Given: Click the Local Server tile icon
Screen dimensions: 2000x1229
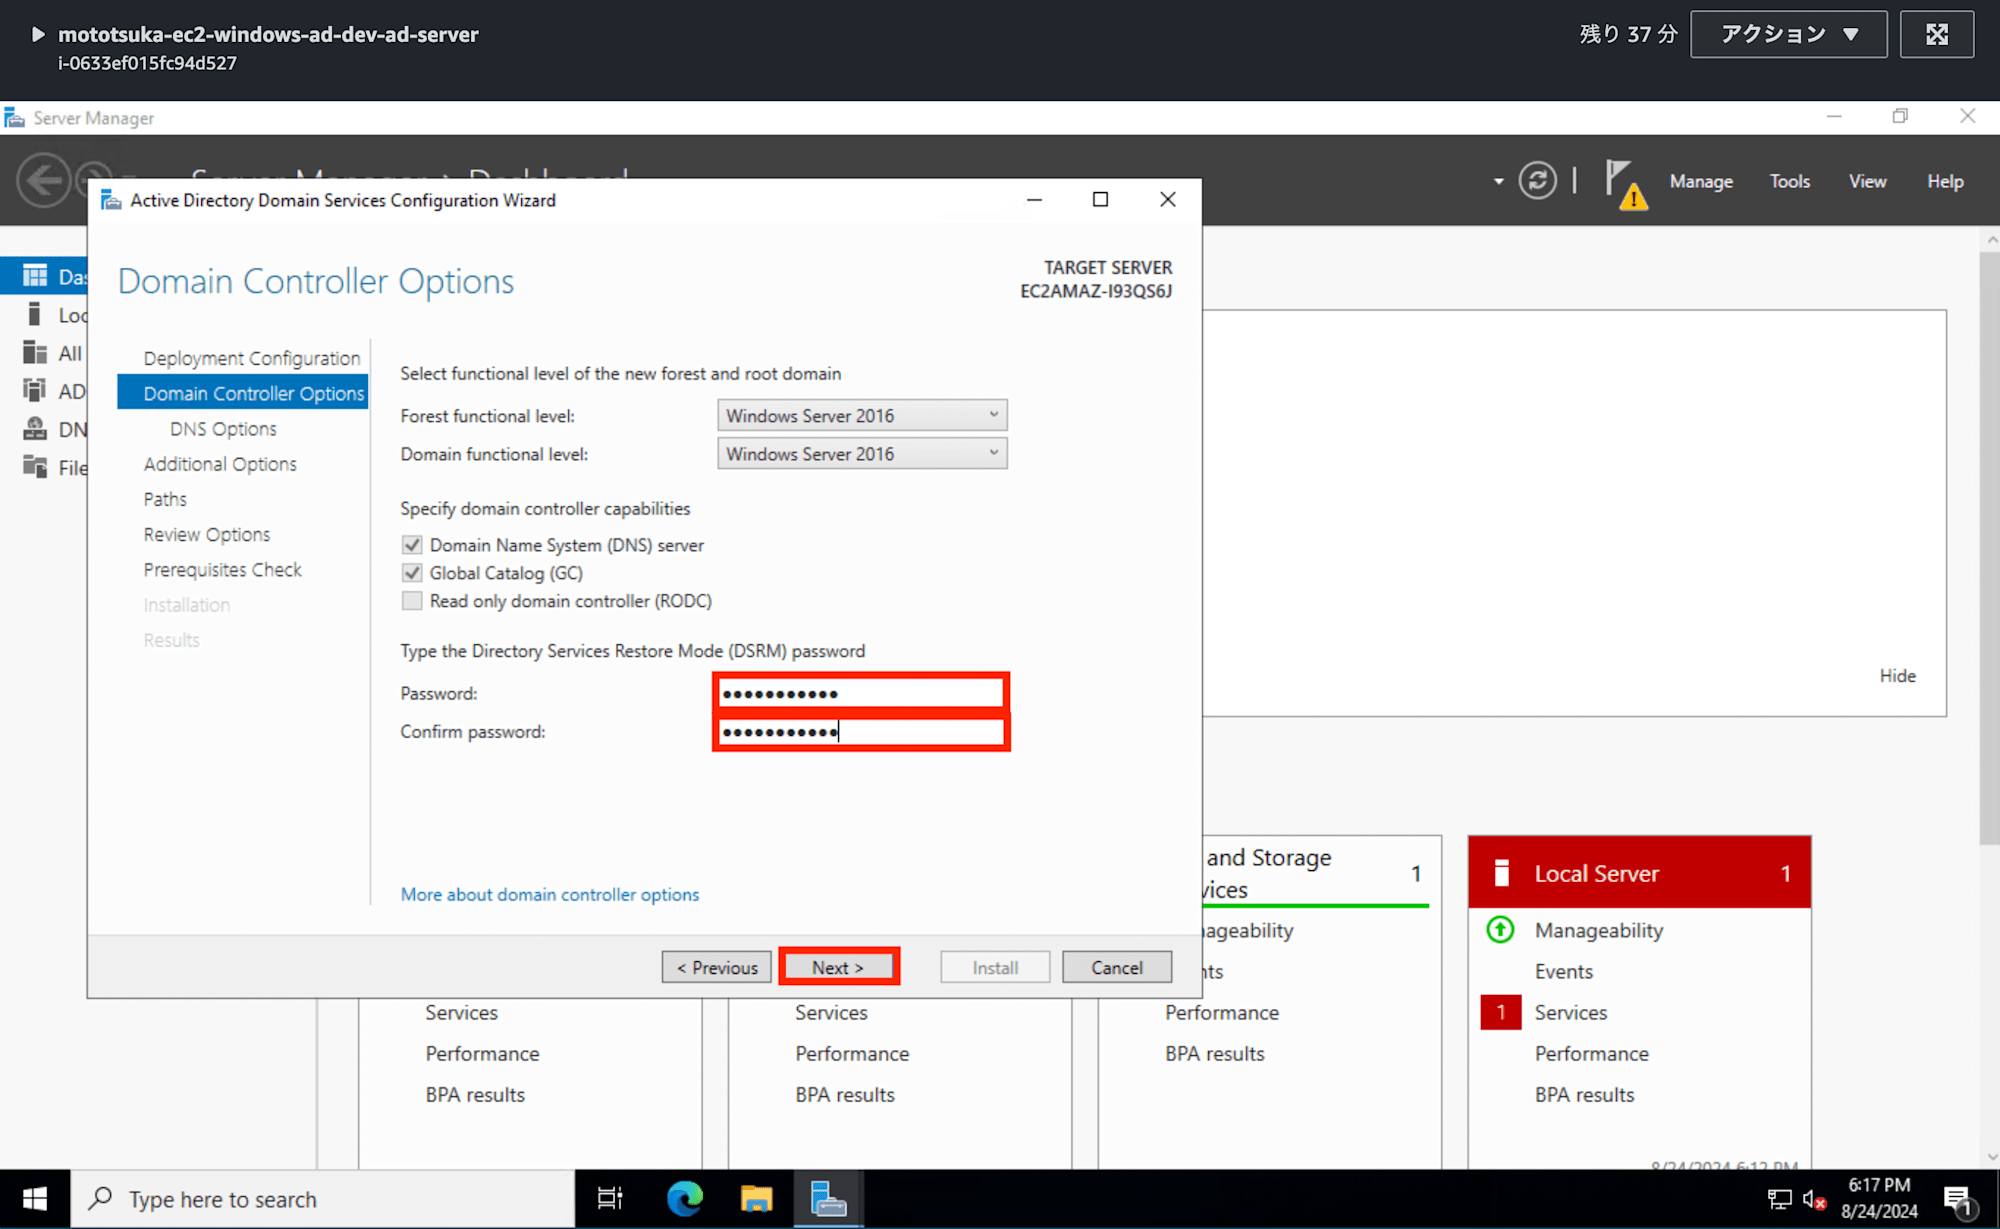Looking at the screenshot, I should click(1501, 873).
